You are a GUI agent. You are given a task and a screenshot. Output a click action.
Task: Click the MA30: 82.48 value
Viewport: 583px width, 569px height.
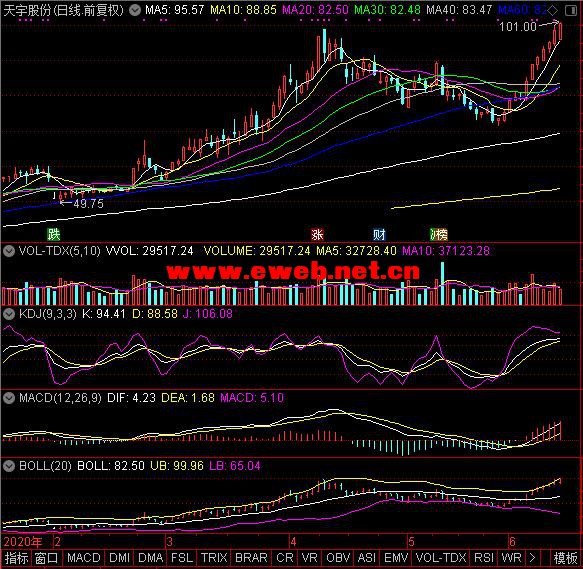pos(387,10)
